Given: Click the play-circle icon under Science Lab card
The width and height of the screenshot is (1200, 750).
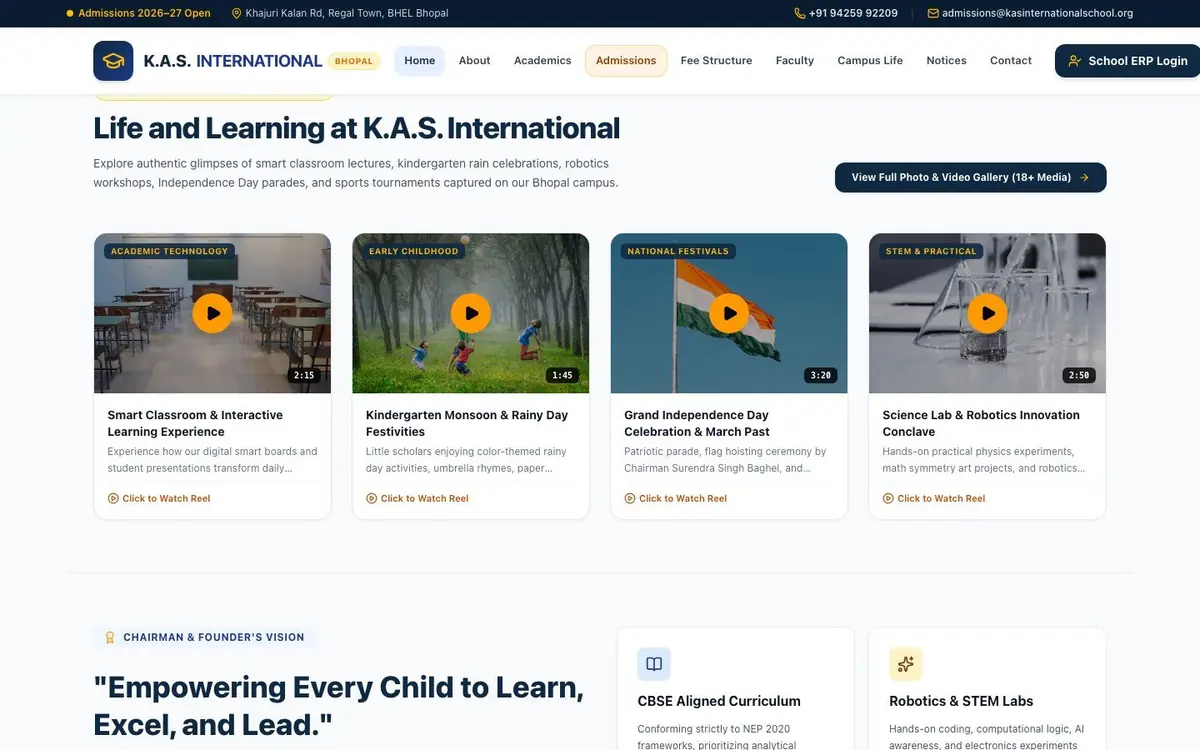Looking at the screenshot, I should point(888,498).
